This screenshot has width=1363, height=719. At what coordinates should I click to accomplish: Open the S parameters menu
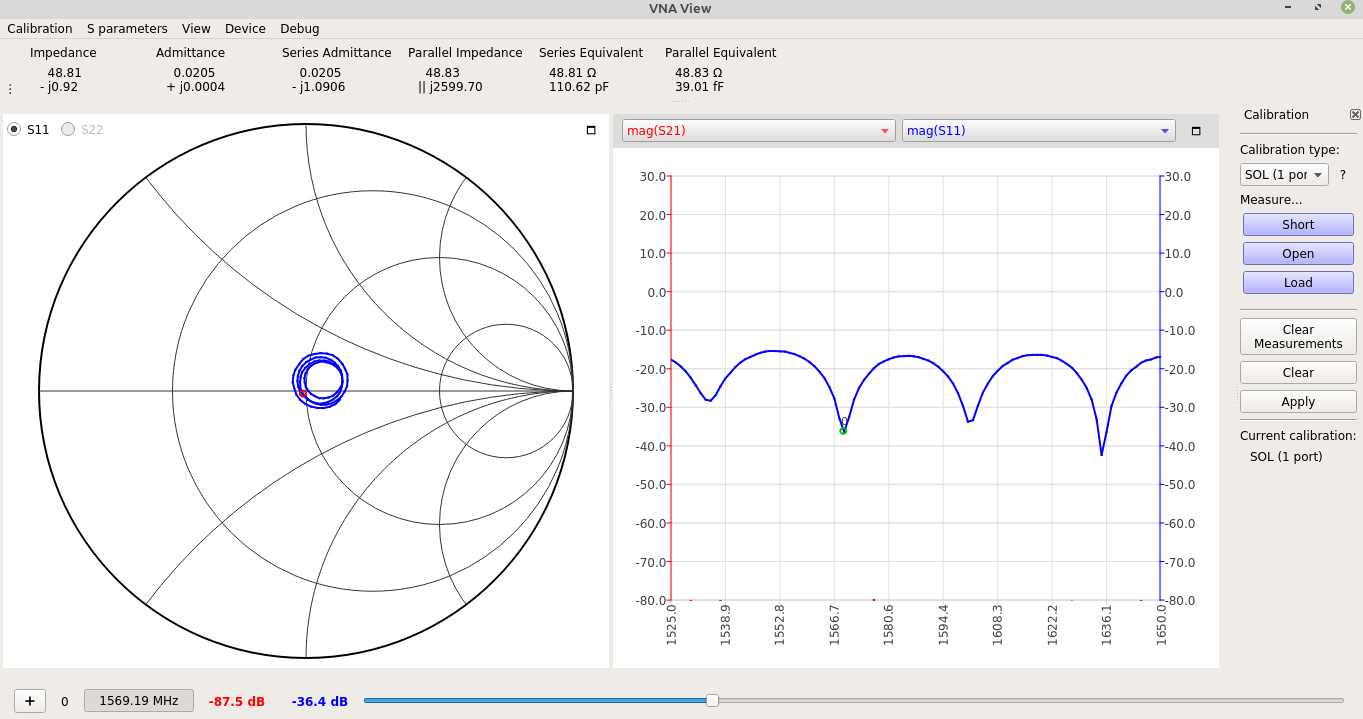127,29
